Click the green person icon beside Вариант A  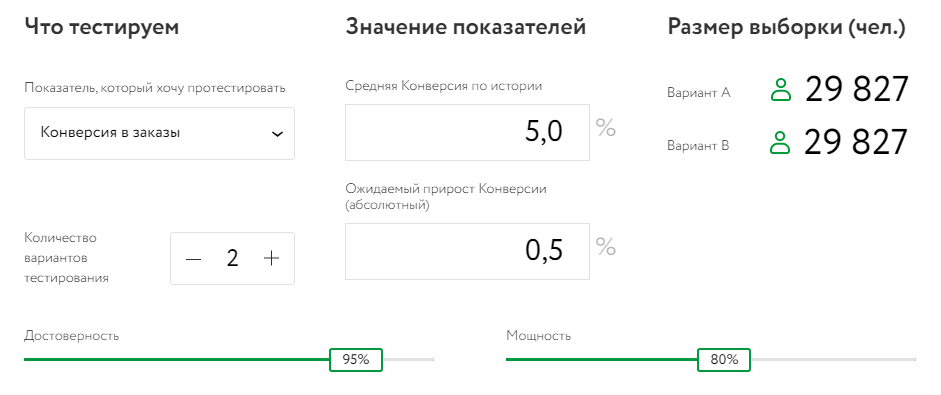(781, 90)
